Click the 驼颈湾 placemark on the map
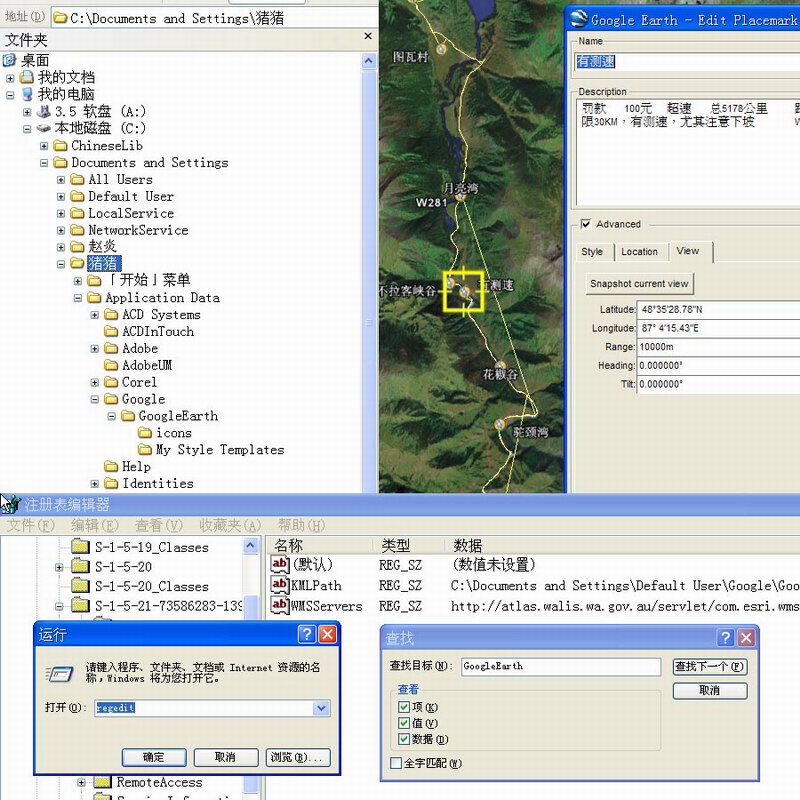This screenshot has width=800, height=800. click(x=499, y=424)
